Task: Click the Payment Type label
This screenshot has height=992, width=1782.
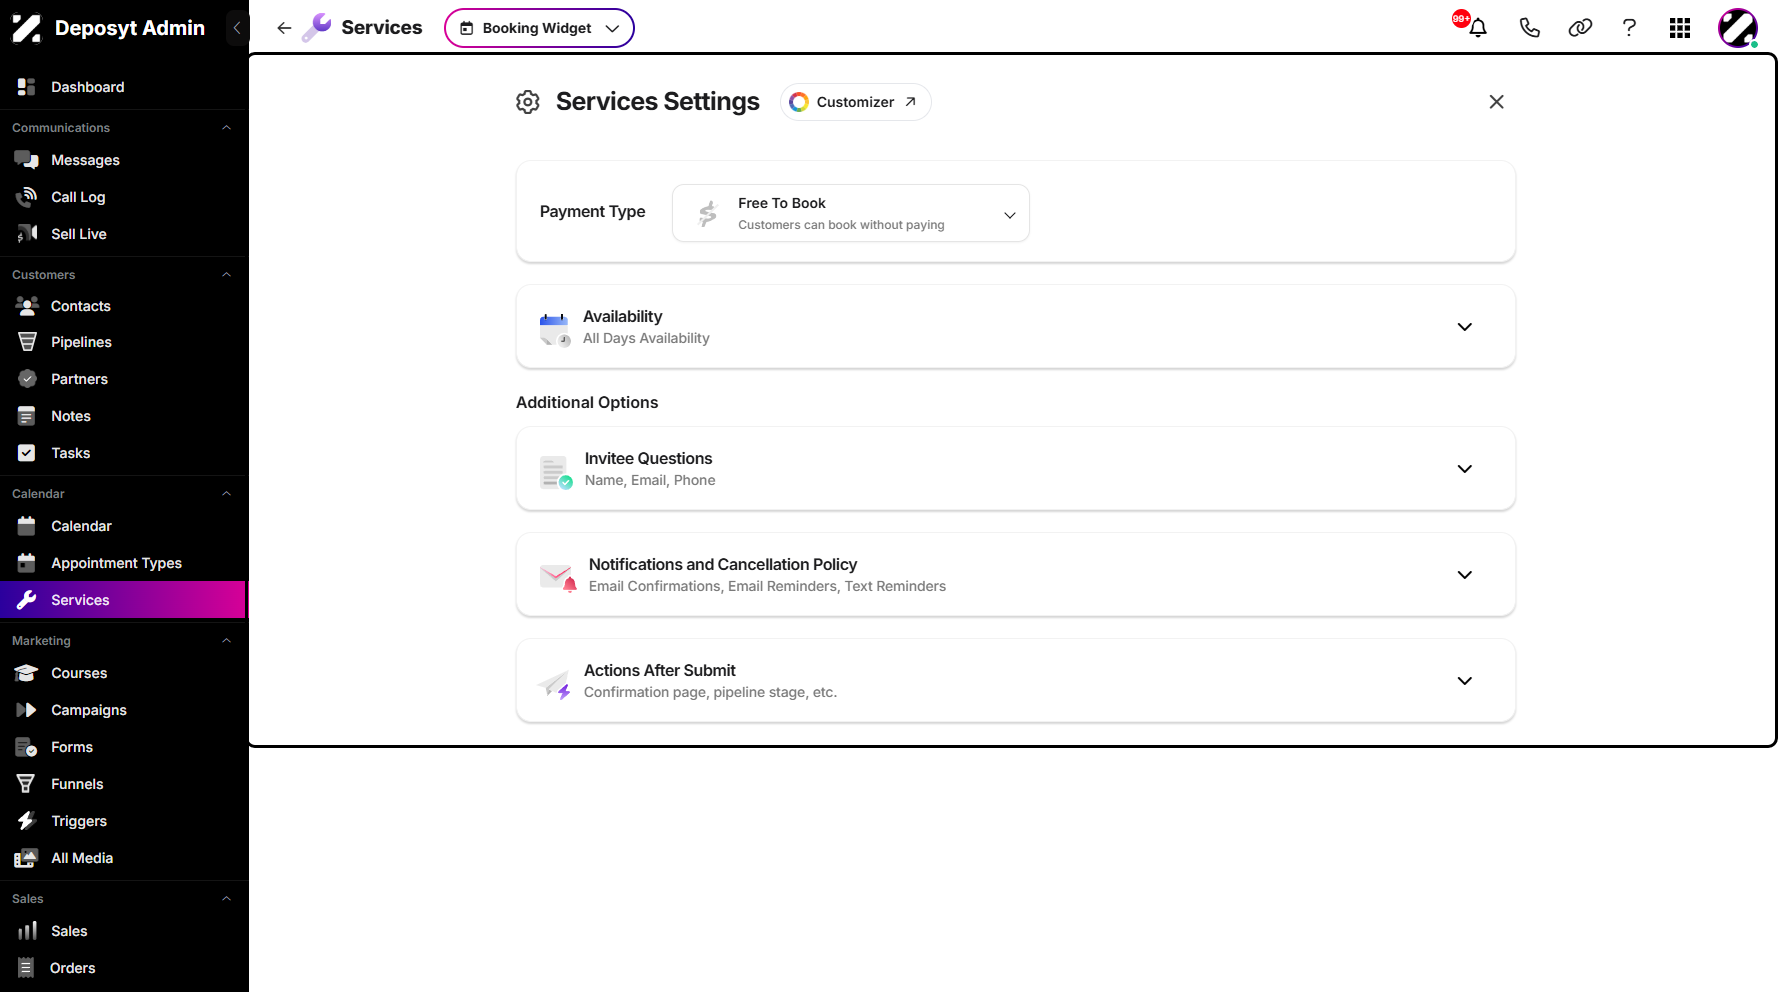Action: click(592, 212)
